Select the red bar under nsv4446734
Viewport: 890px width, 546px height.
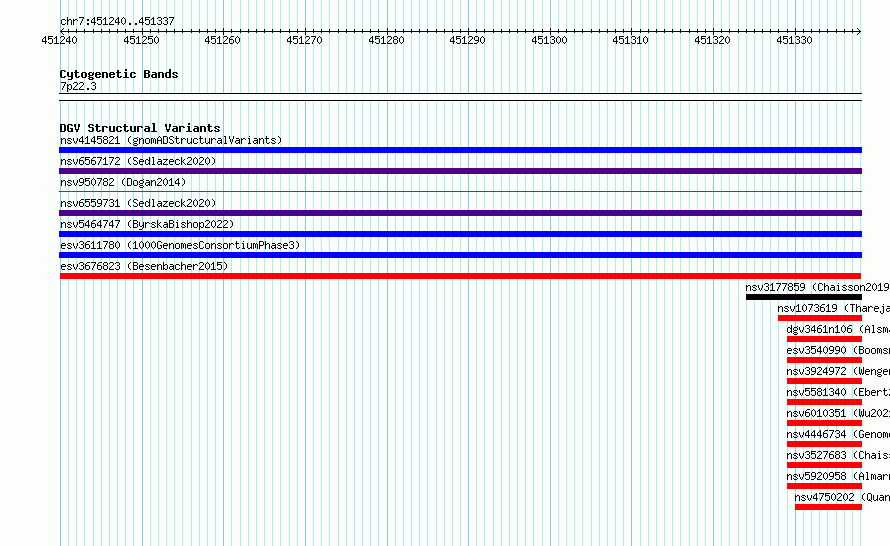(824, 444)
